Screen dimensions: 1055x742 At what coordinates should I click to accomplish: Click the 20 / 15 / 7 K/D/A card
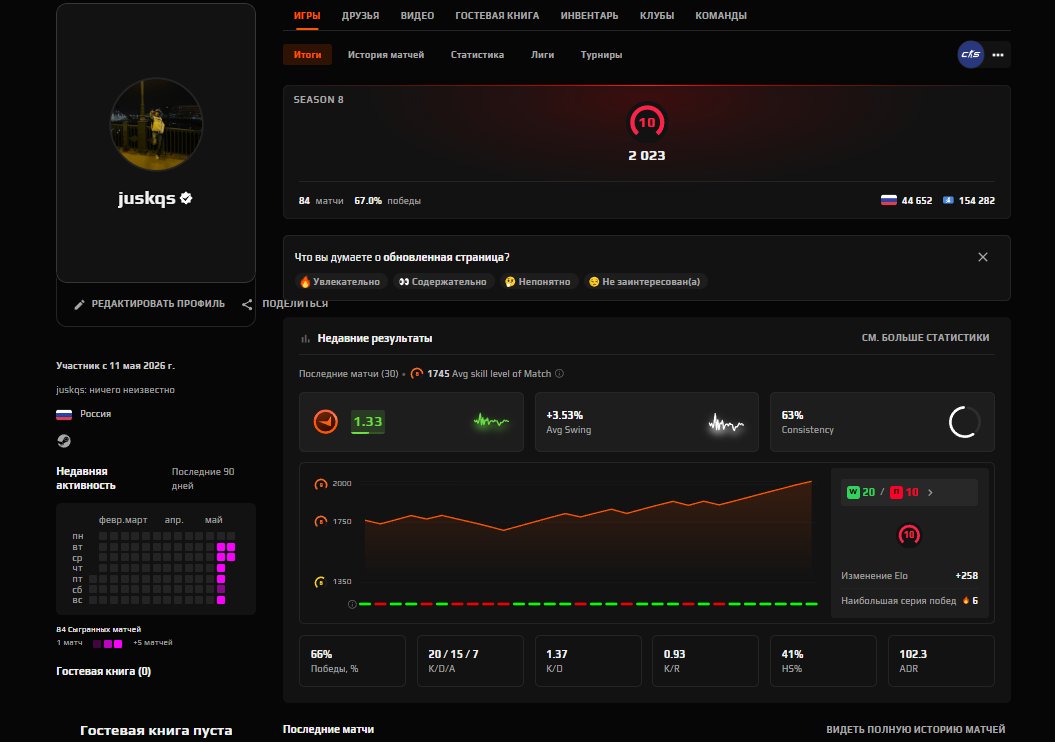(470, 661)
